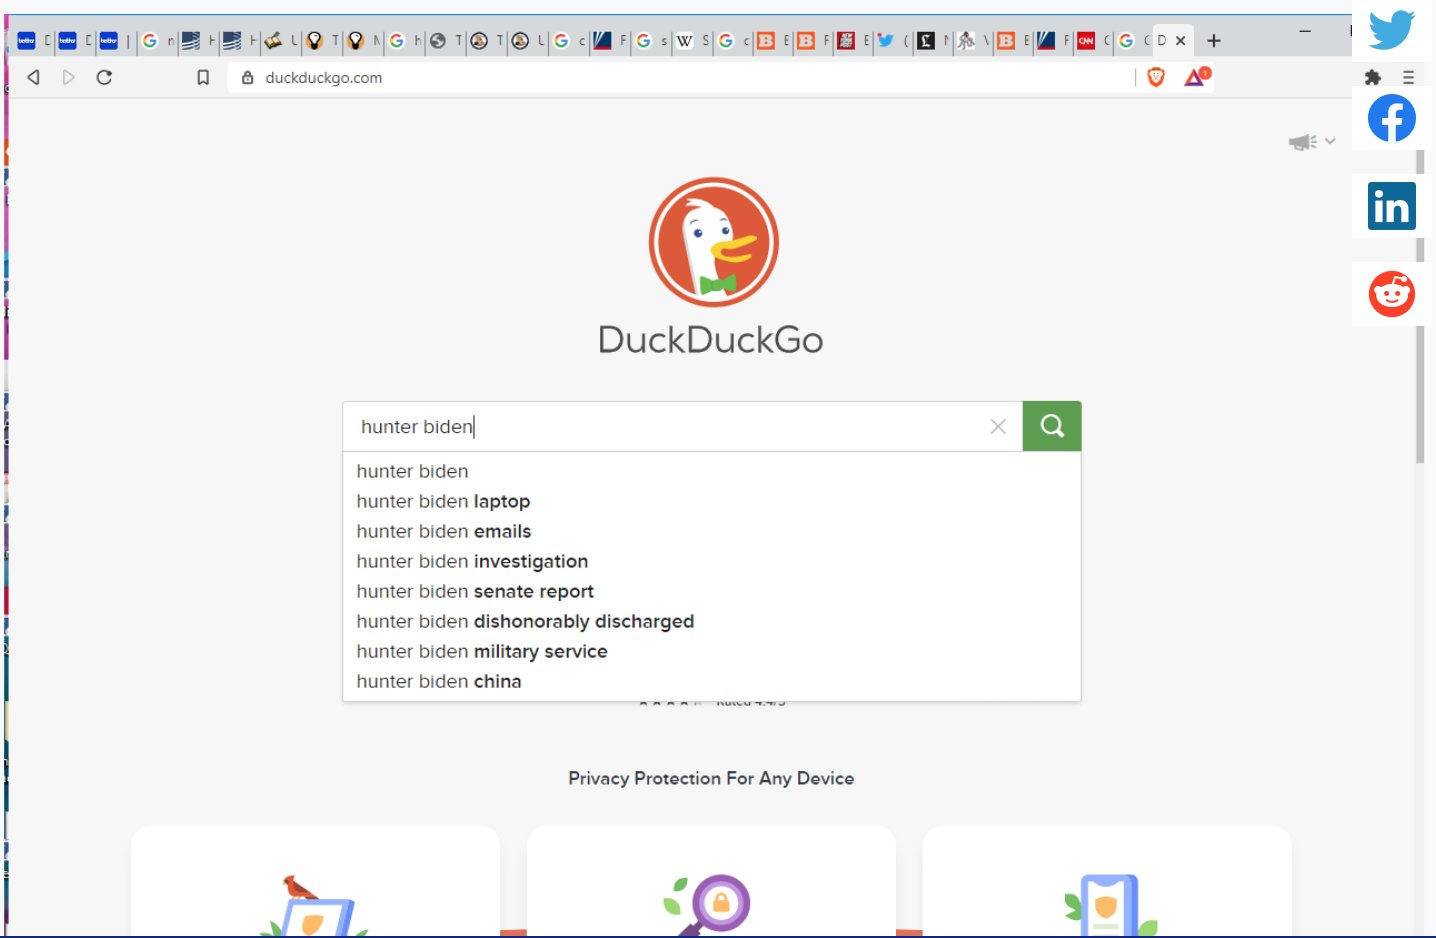Pick the 'hunter biden military service' suggestion
The height and width of the screenshot is (938, 1436).
pyautogui.click(x=712, y=651)
